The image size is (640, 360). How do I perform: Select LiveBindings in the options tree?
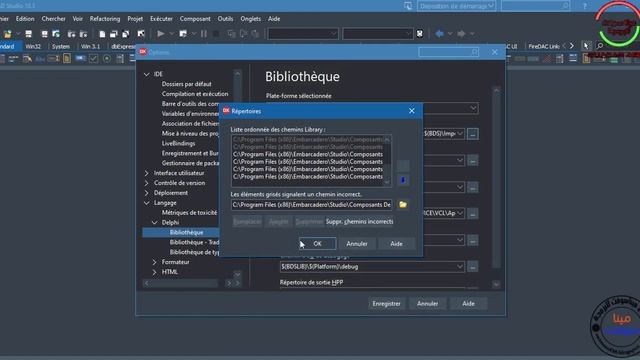pos(178,143)
